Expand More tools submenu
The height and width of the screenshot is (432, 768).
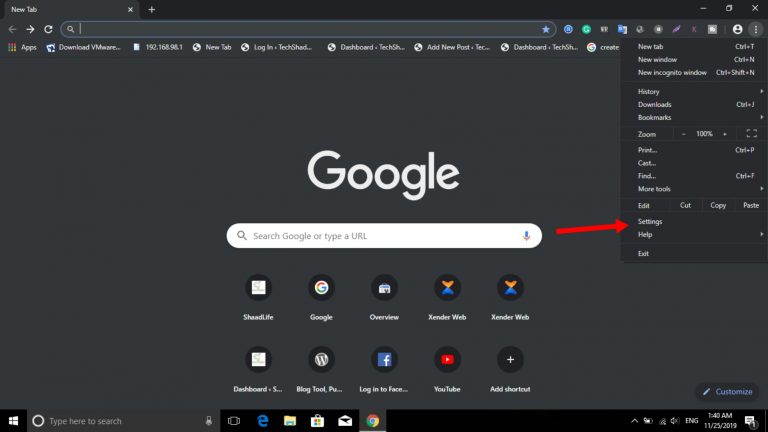point(695,189)
